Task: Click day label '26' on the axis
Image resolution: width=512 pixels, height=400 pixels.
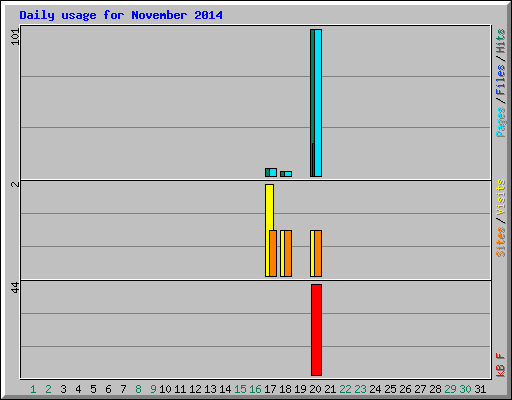Action: pos(405,389)
